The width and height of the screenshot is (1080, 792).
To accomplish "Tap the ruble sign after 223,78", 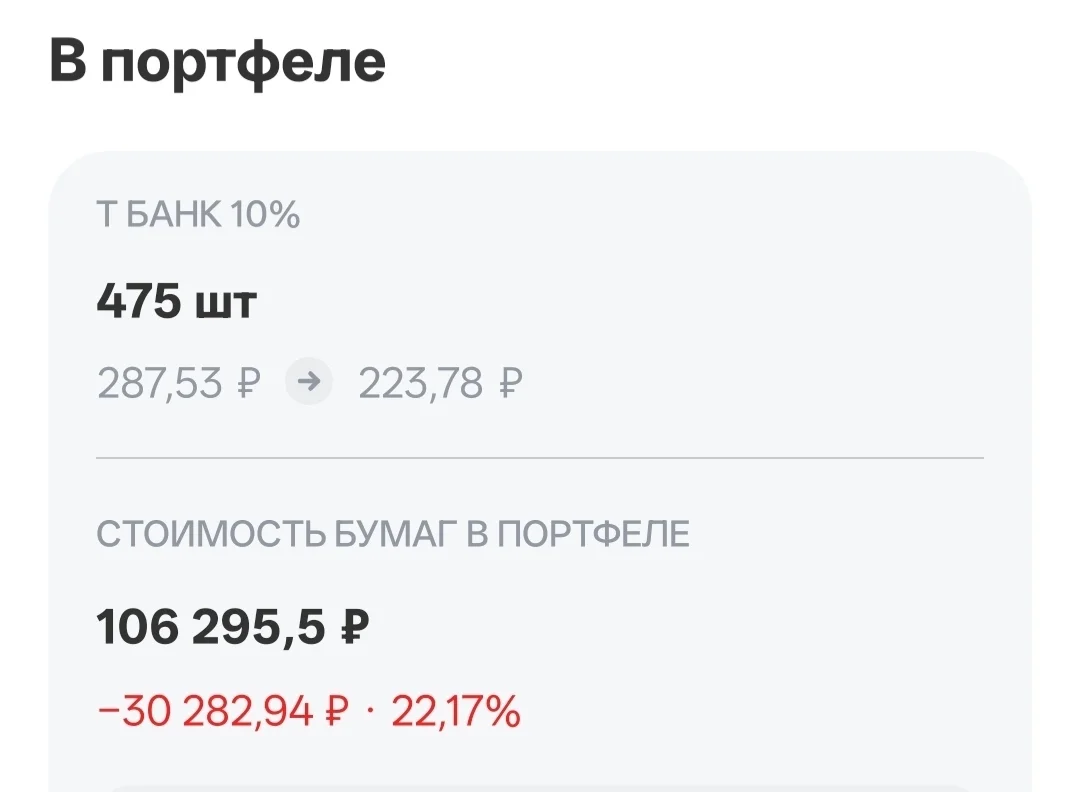I will pyautogui.click(x=510, y=383).
